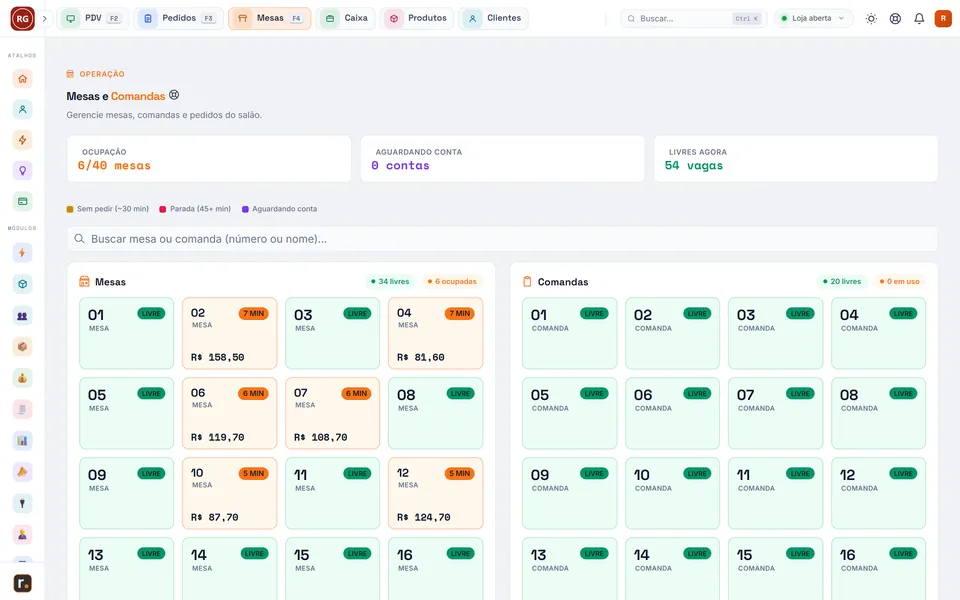Switch to the PDV tab
The image size is (960, 600).
click(92, 18)
